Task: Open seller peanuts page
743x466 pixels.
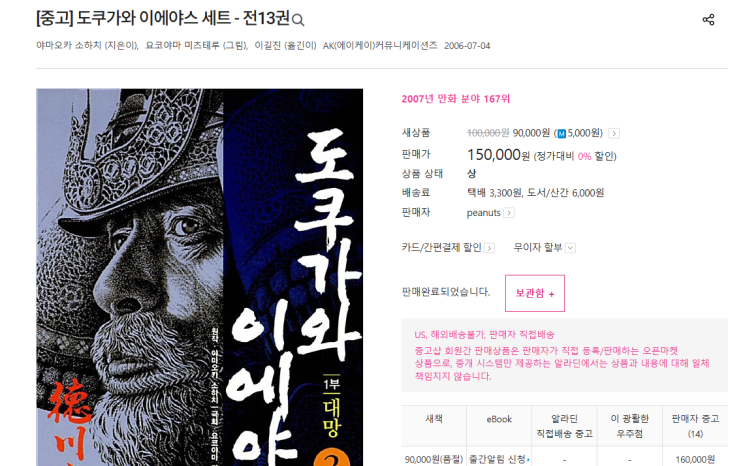Action: click(x=483, y=213)
